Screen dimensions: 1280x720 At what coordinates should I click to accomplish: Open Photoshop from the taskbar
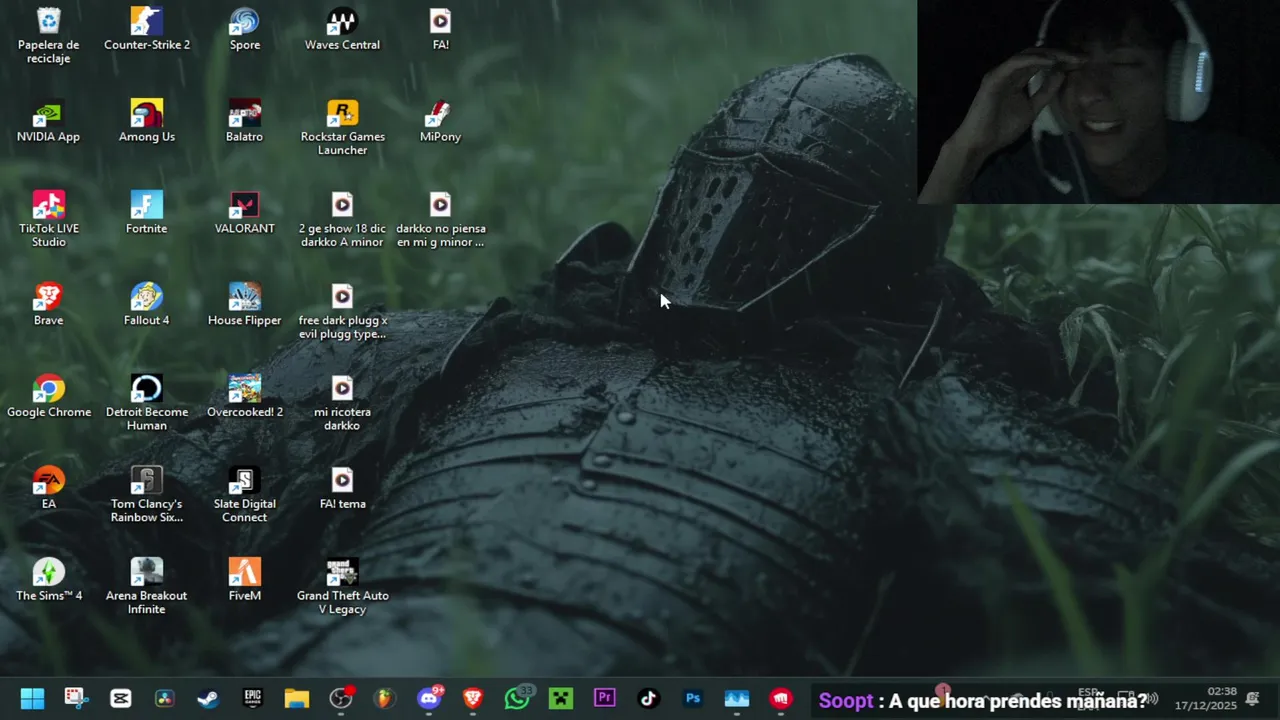[x=693, y=698]
